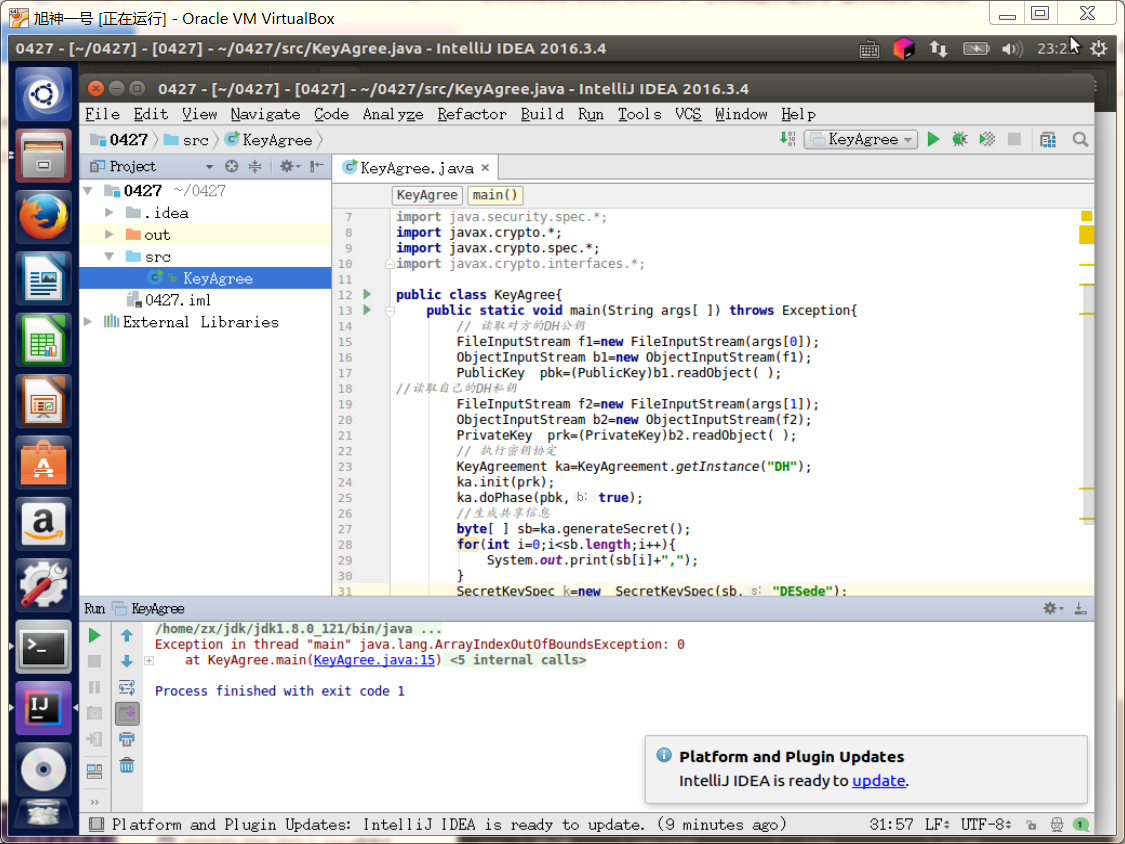Rerun KeyAgree in Run panel
The image size is (1125, 844).
[x=94, y=635]
